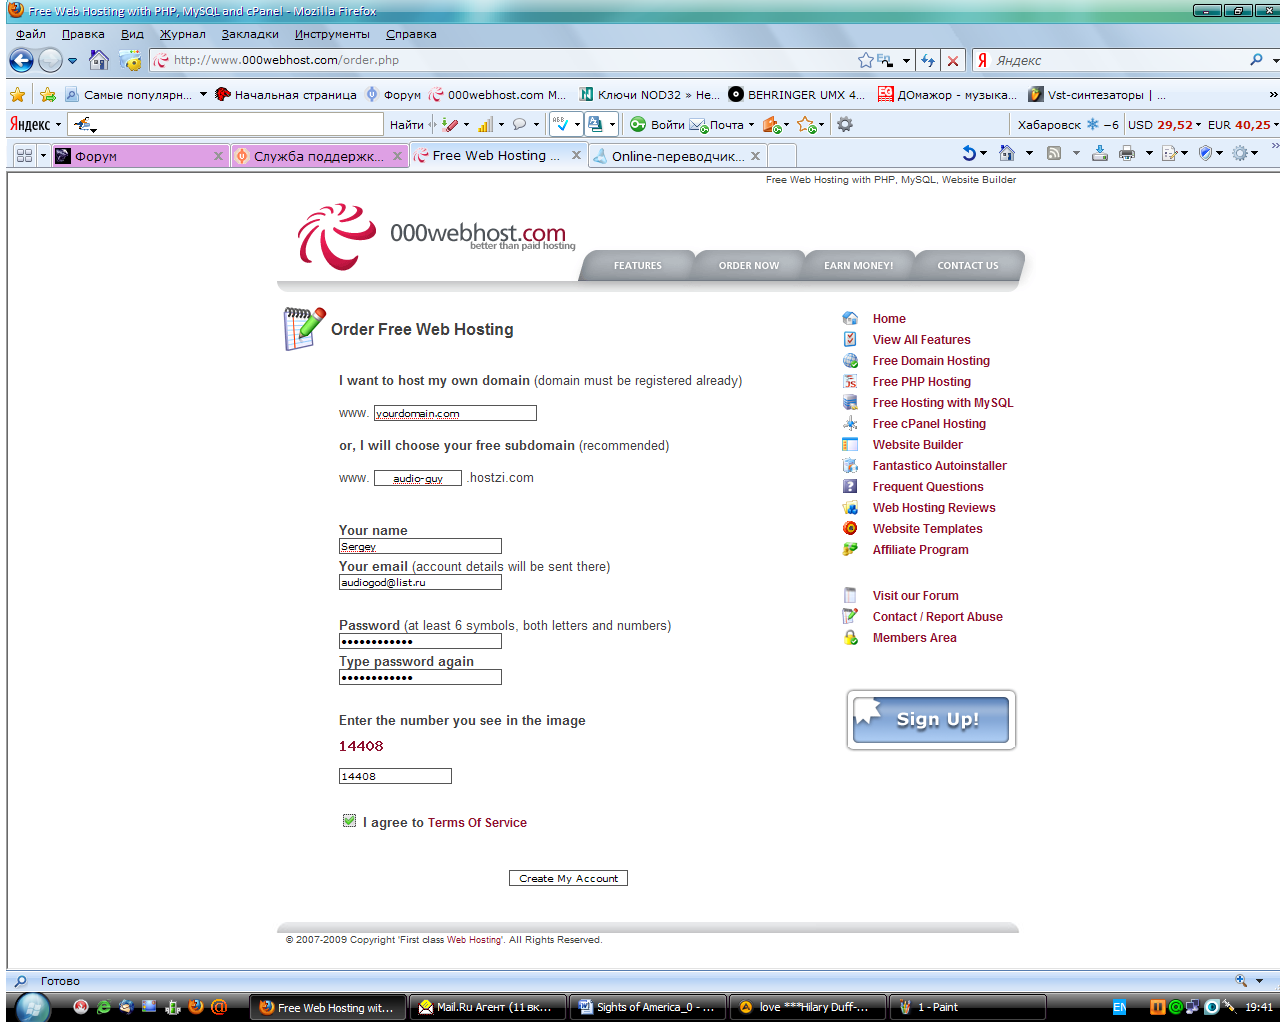Open the Почта dropdown in Yandex bar
Viewport: 1280px width, 1024px height.
coord(751,125)
